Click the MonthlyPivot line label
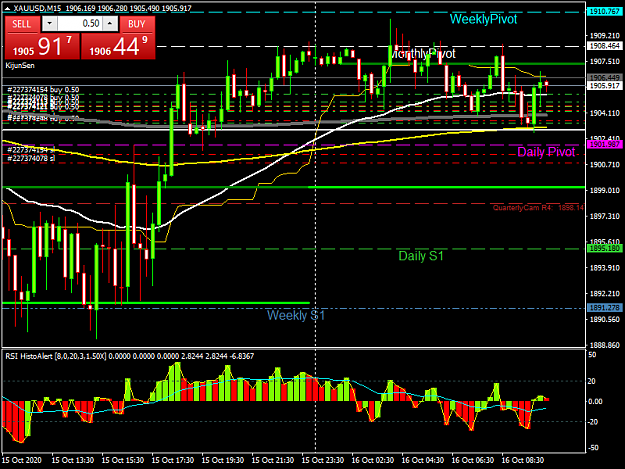This screenshot has height=469, width=625. [422, 53]
